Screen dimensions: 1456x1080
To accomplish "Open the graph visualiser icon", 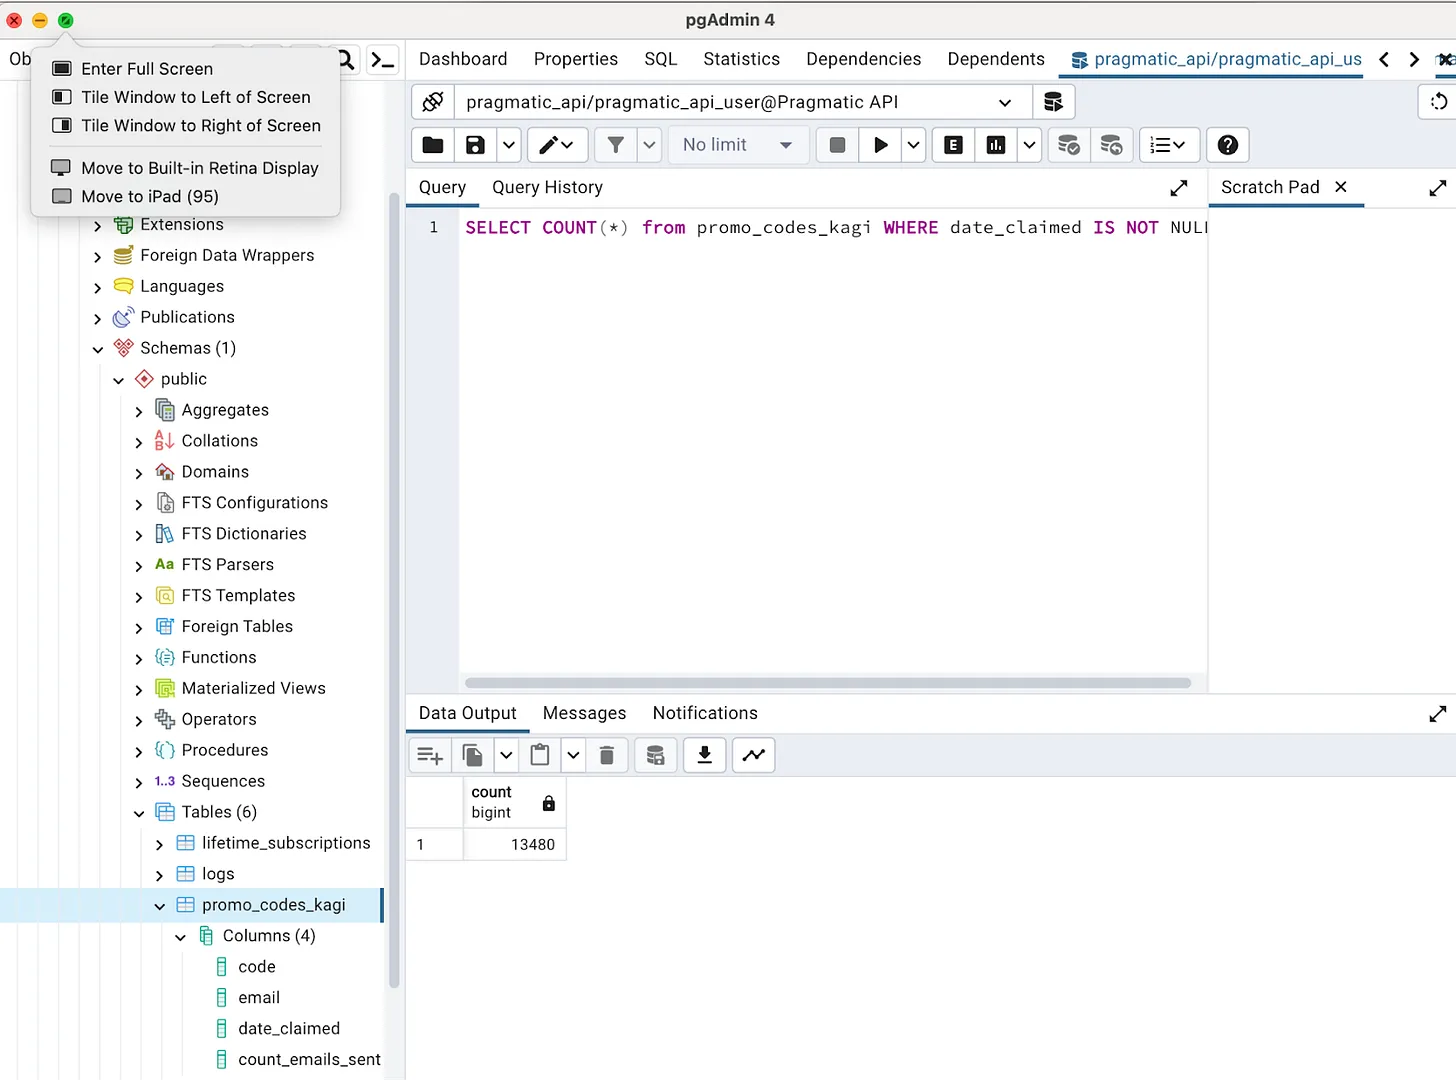I will 754,755.
